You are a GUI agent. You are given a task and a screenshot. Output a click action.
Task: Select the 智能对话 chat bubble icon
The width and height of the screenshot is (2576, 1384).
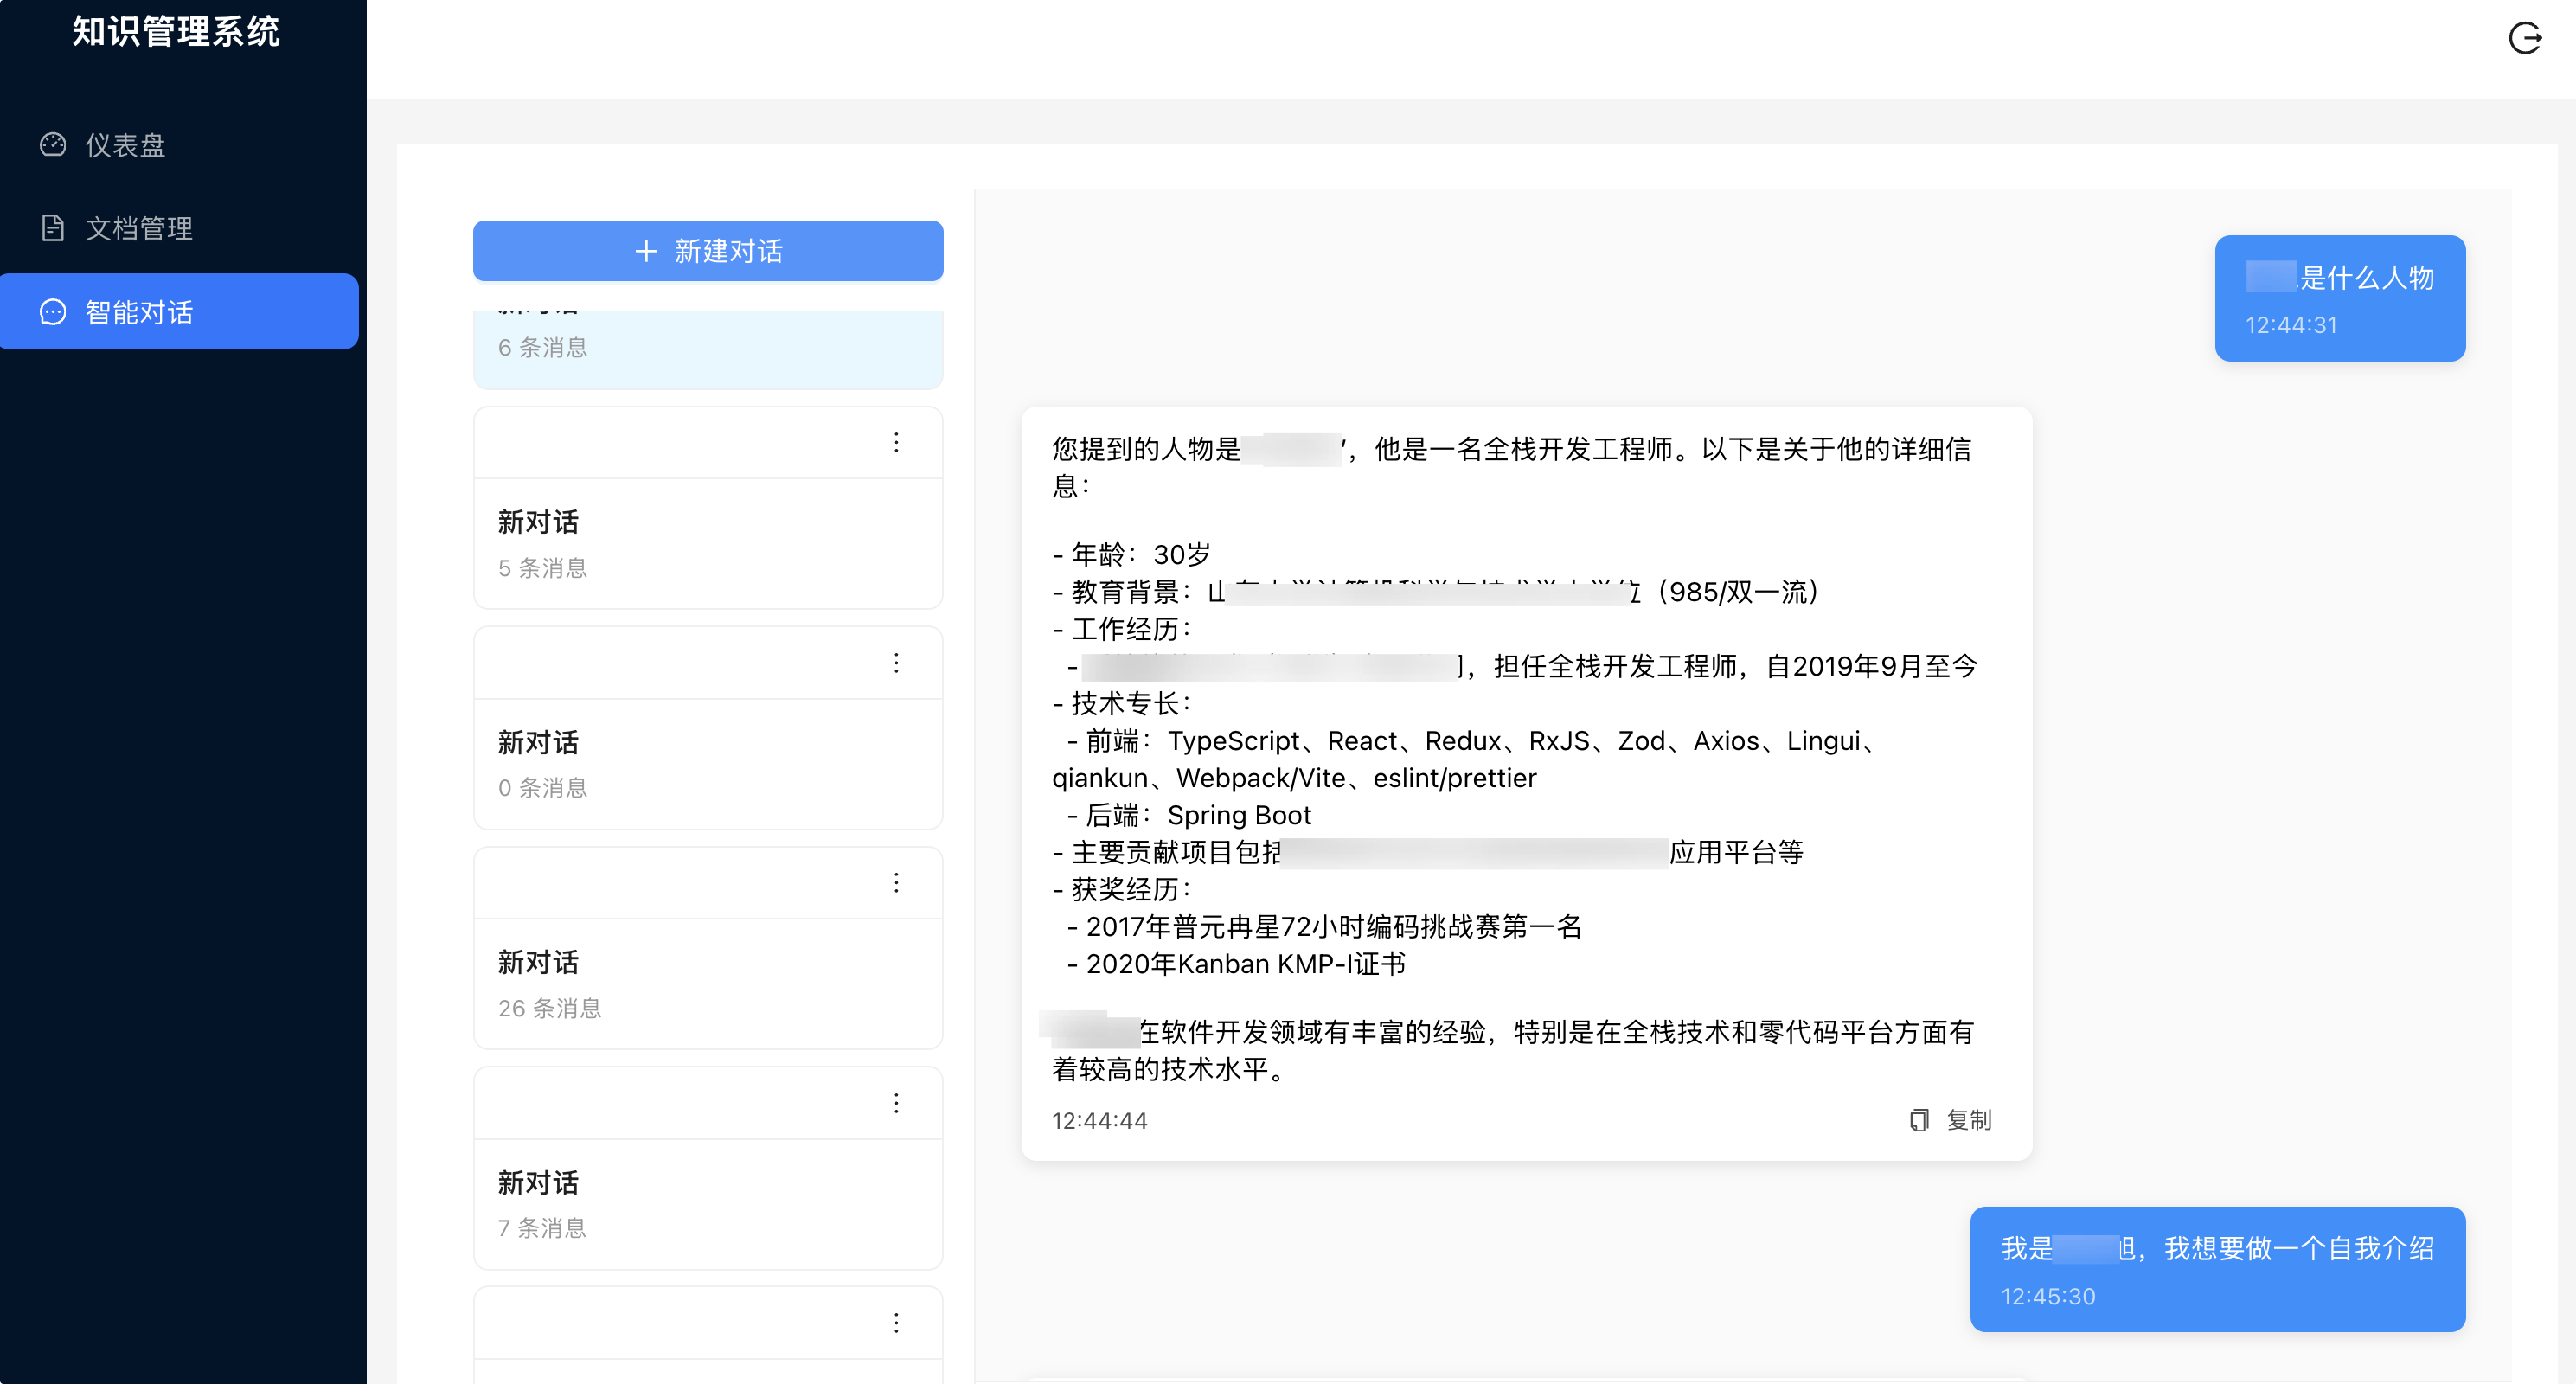(52, 311)
